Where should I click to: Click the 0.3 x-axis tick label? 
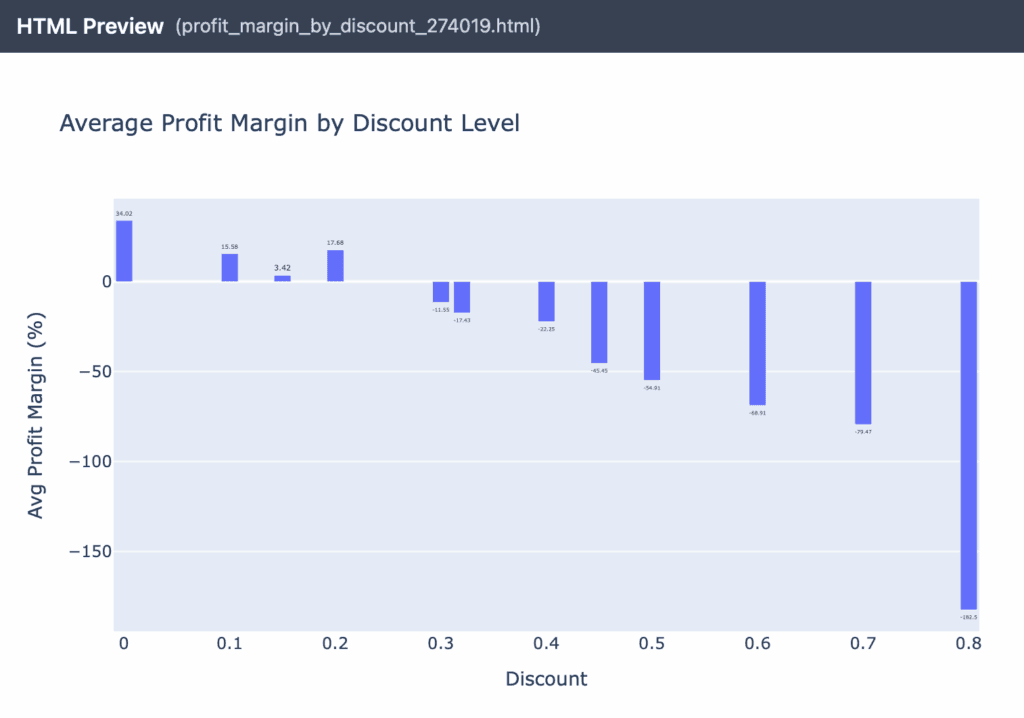click(441, 644)
